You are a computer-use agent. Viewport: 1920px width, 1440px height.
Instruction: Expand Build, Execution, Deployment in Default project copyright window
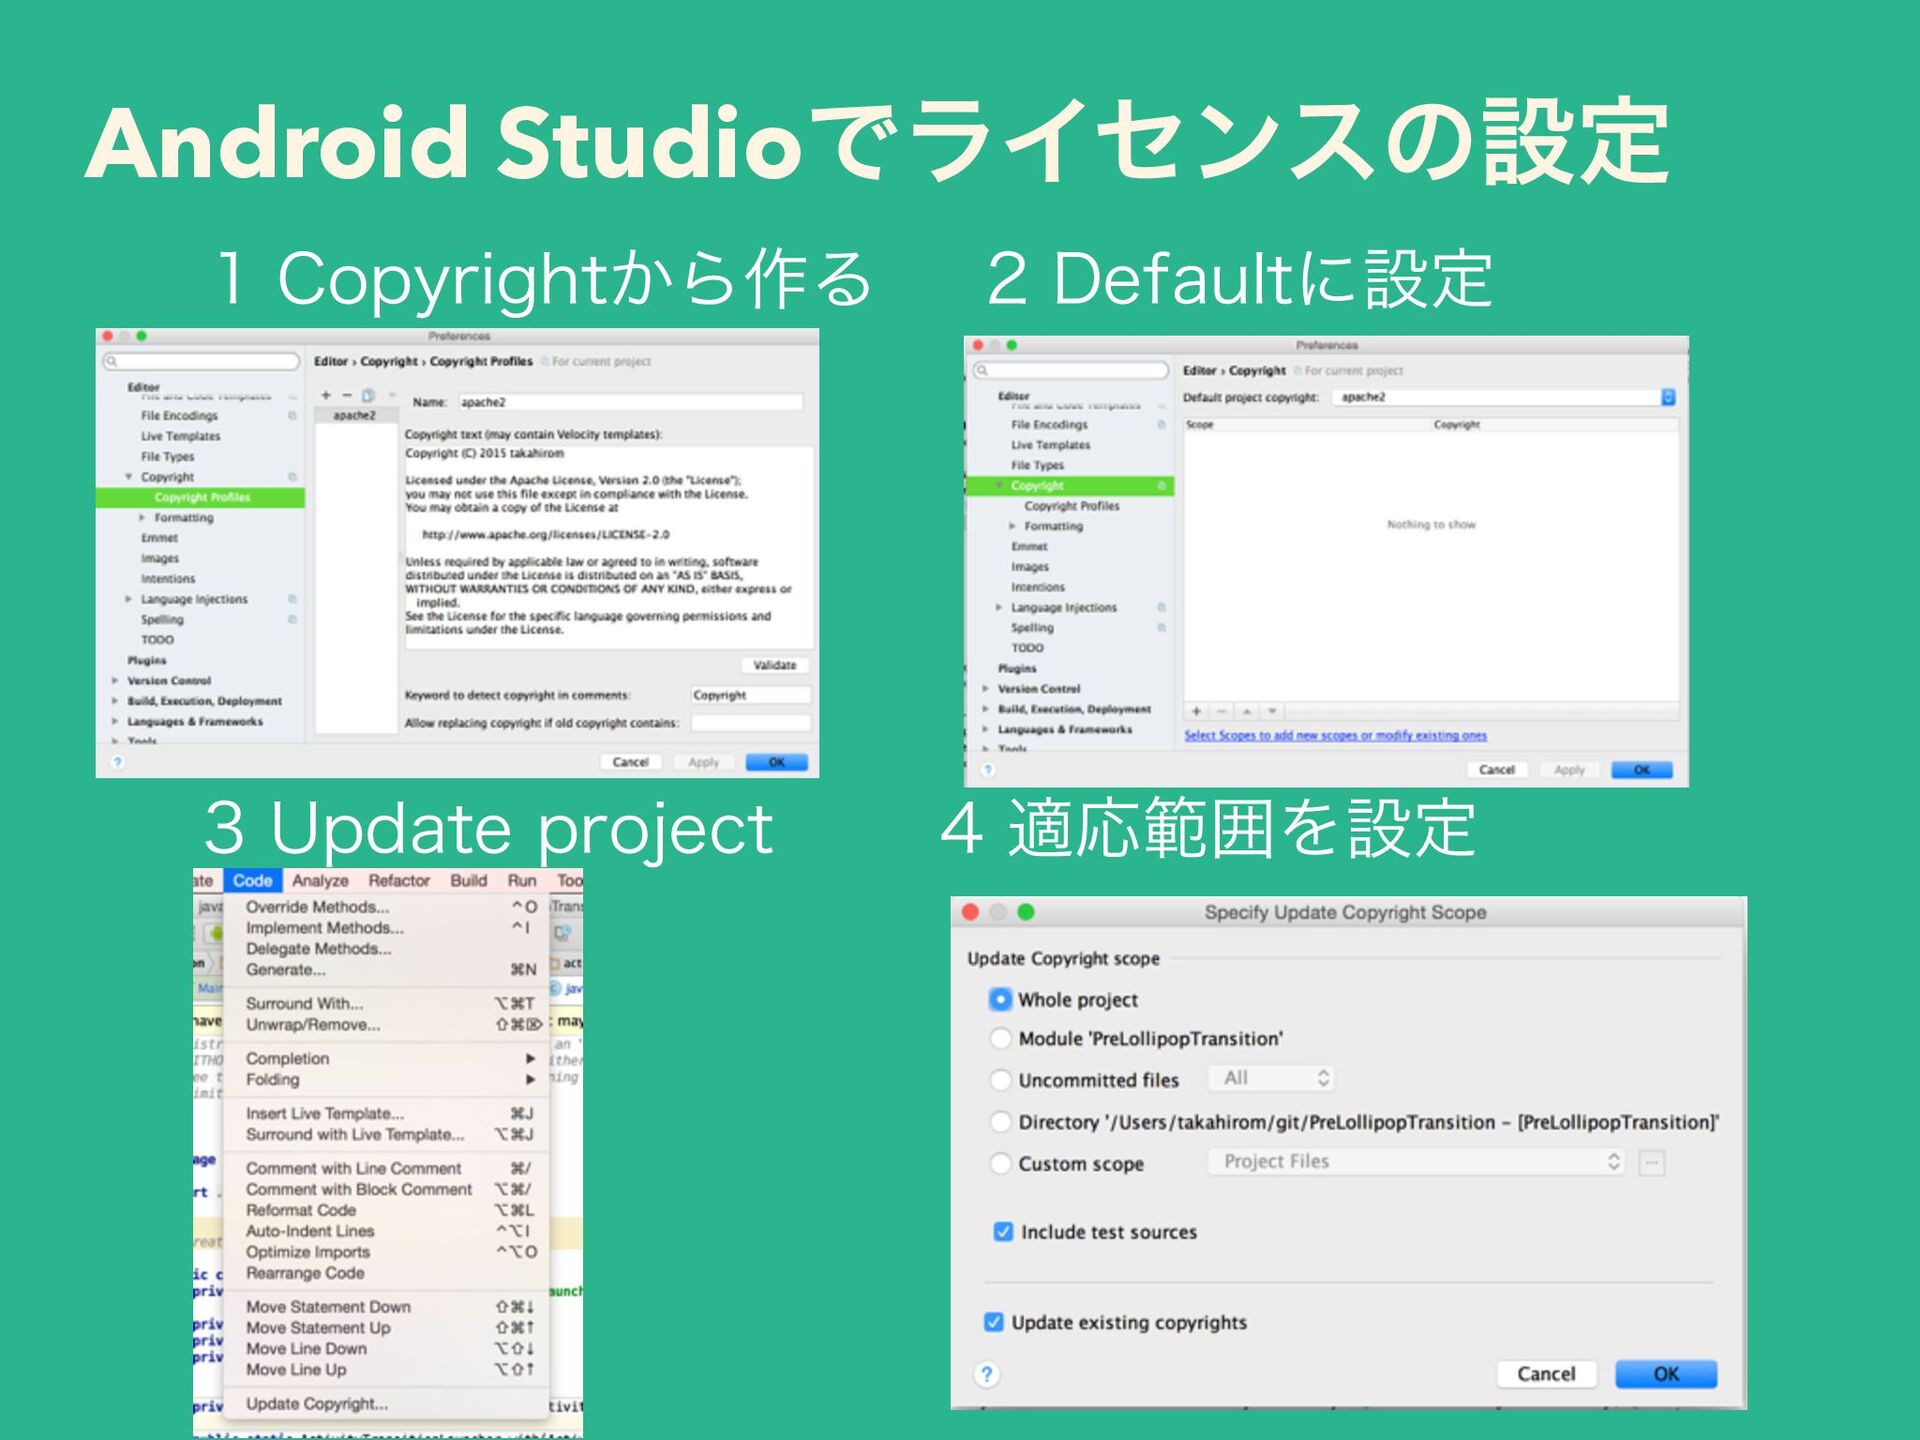[986, 709]
